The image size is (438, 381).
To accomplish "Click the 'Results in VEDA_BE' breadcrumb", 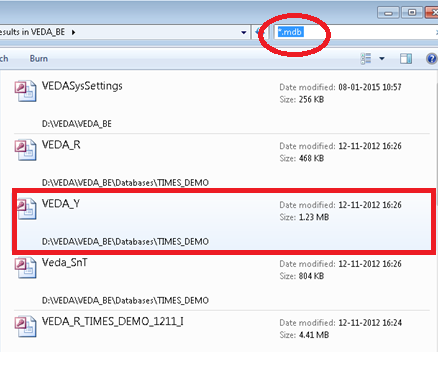I will click(32, 32).
